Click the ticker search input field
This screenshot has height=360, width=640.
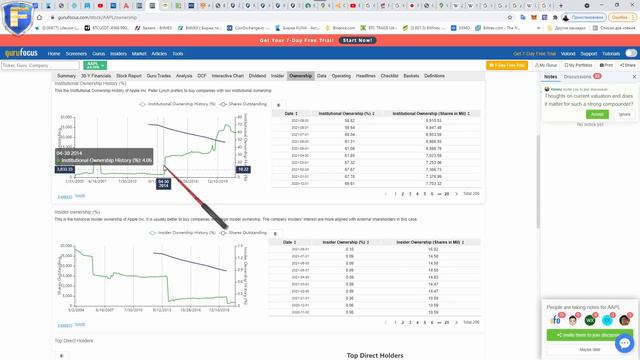coord(40,65)
